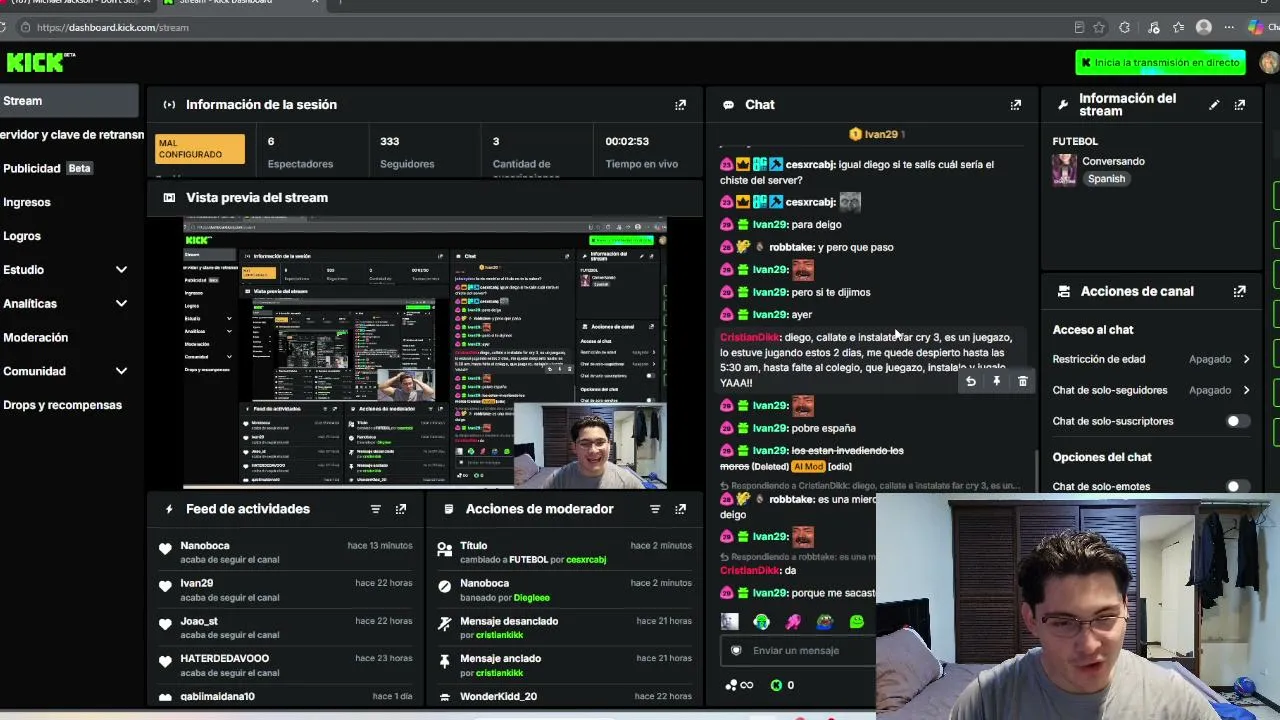
Task: Bookmark this page with the star icon
Action: tap(1099, 27)
